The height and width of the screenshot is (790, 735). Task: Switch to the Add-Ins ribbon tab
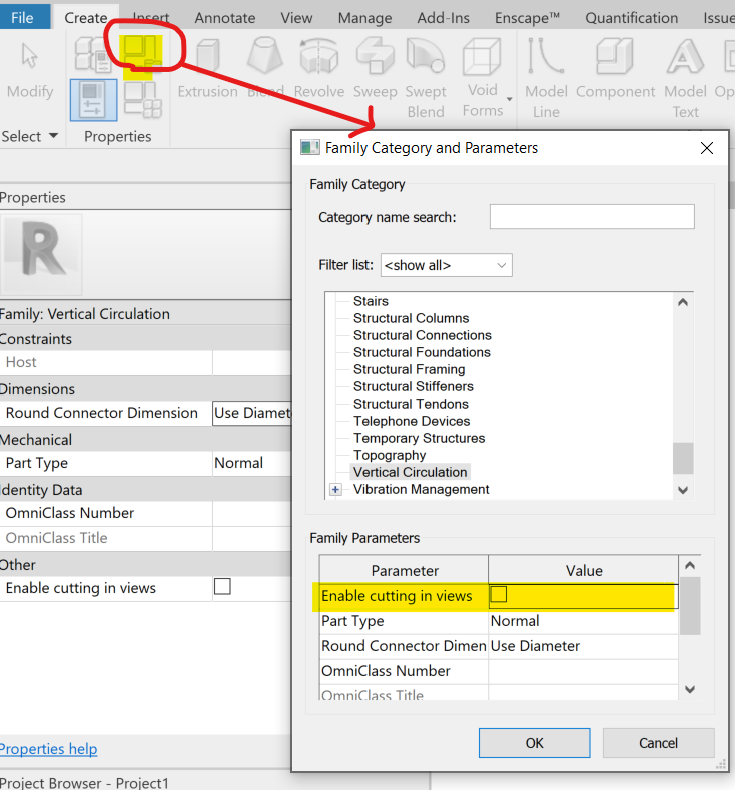[x=443, y=18]
